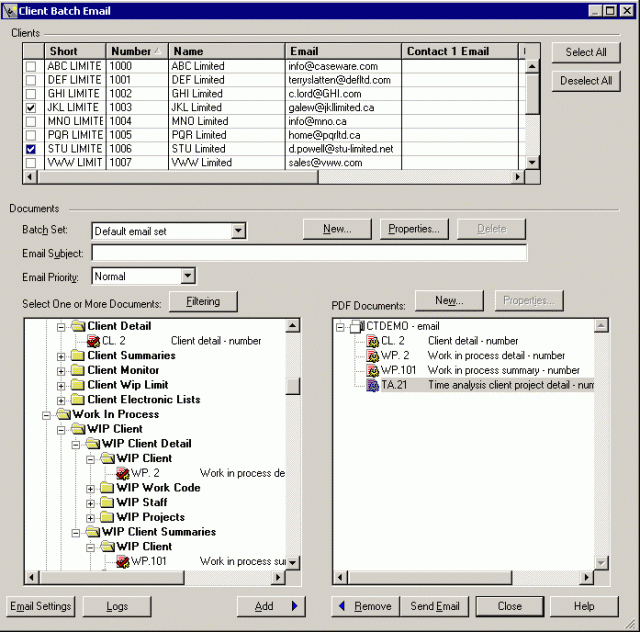This screenshot has height=632, width=640.
Task: Click the document tree vertical scrollbar thumb
Action: [293, 387]
